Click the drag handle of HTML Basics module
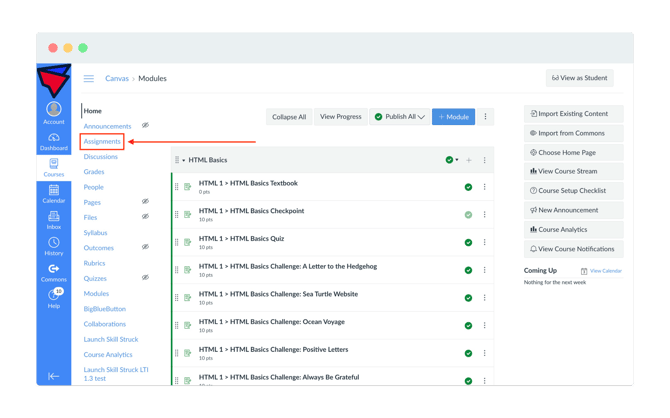This screenshot has height=418, width=670. 177,160
